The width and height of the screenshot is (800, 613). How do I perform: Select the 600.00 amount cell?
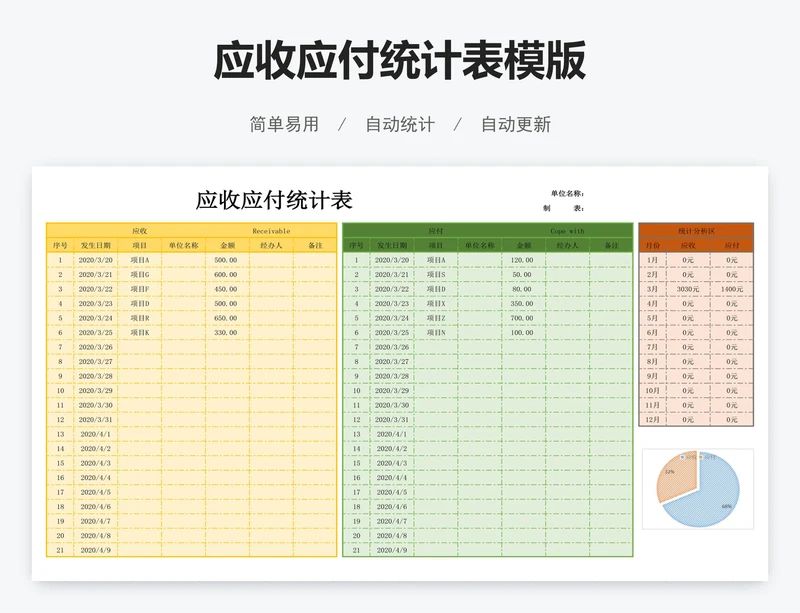(x=226, y=275)
